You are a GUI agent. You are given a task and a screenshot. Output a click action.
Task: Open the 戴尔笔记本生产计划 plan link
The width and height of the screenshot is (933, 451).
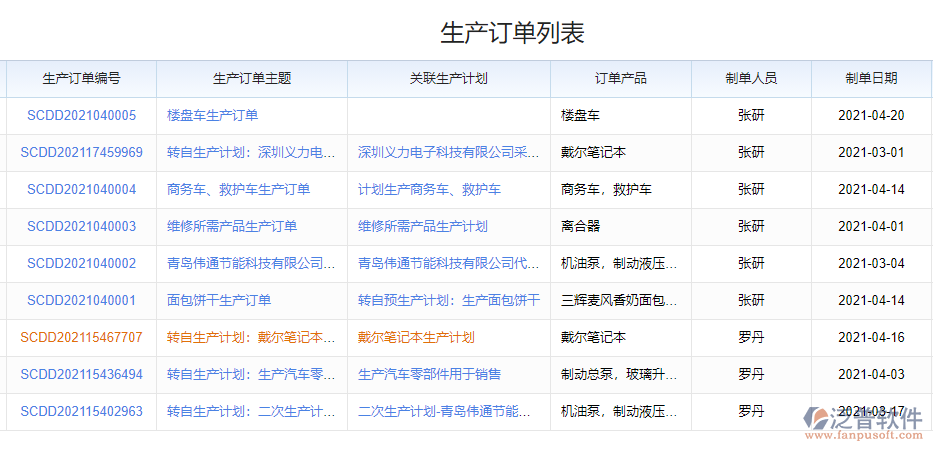[x=416, y=338]
